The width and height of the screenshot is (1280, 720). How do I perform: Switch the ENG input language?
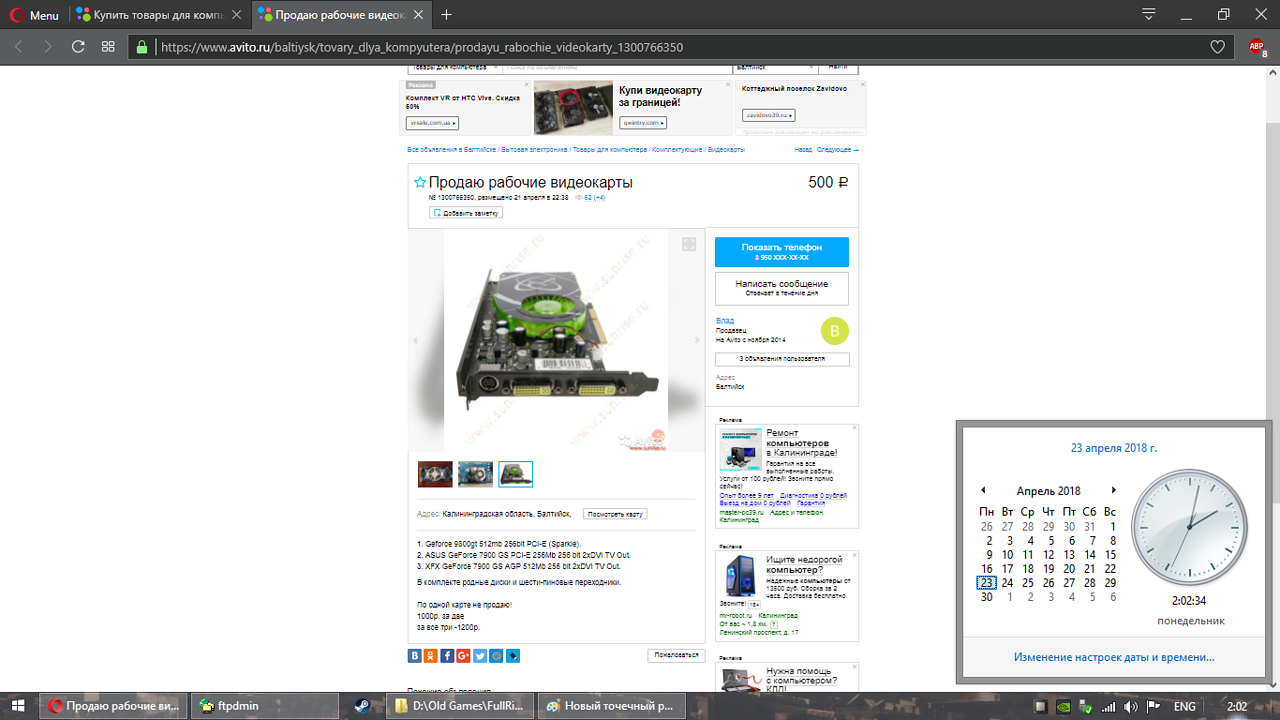(1185, 706)
